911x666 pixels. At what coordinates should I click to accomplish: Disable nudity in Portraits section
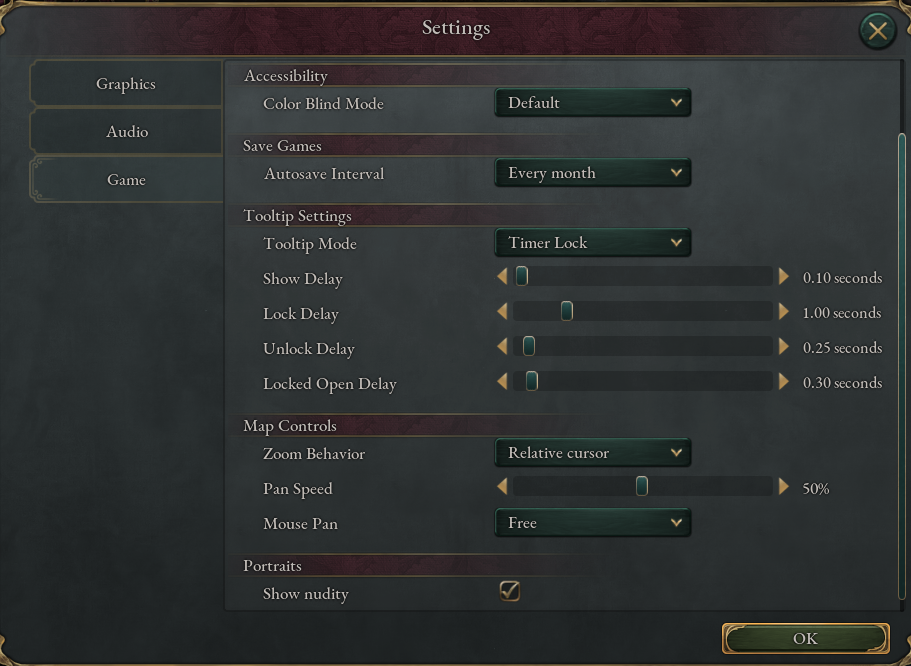[510, 591]
